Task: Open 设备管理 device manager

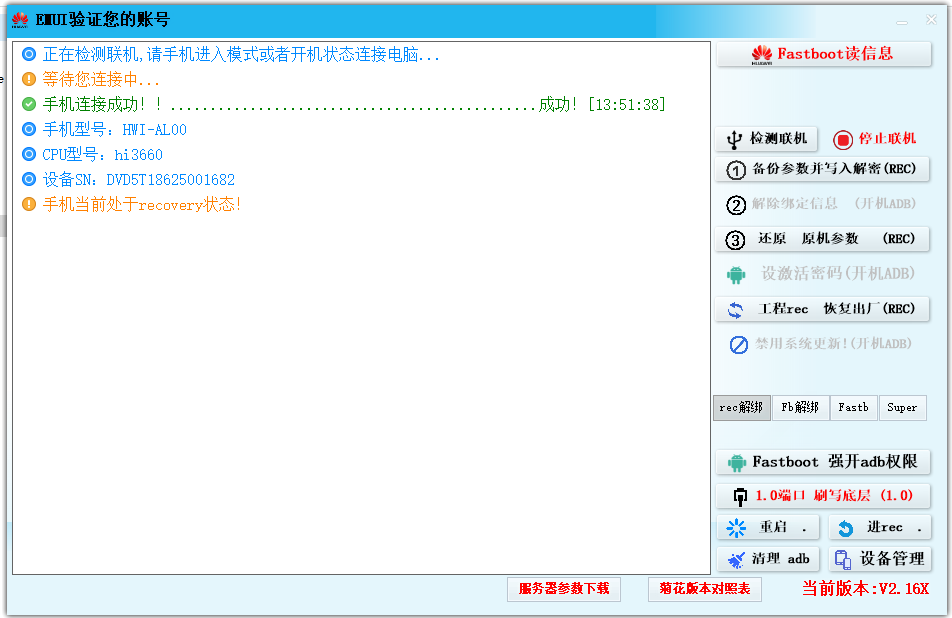Action: point(879,559)
